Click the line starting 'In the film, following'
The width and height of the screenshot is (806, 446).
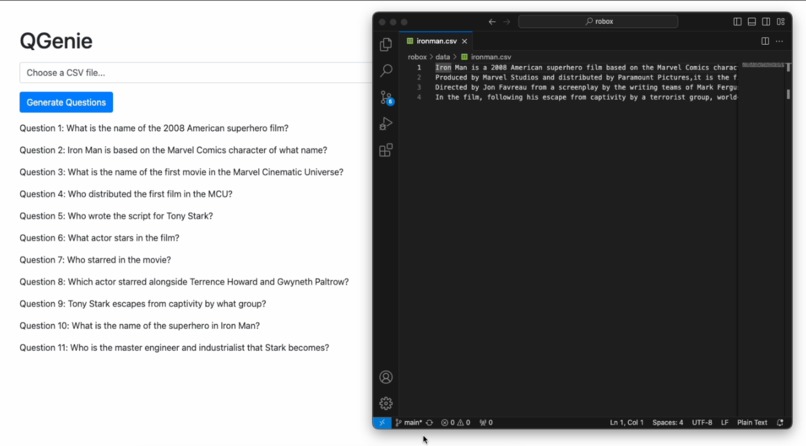click(586, 97)
